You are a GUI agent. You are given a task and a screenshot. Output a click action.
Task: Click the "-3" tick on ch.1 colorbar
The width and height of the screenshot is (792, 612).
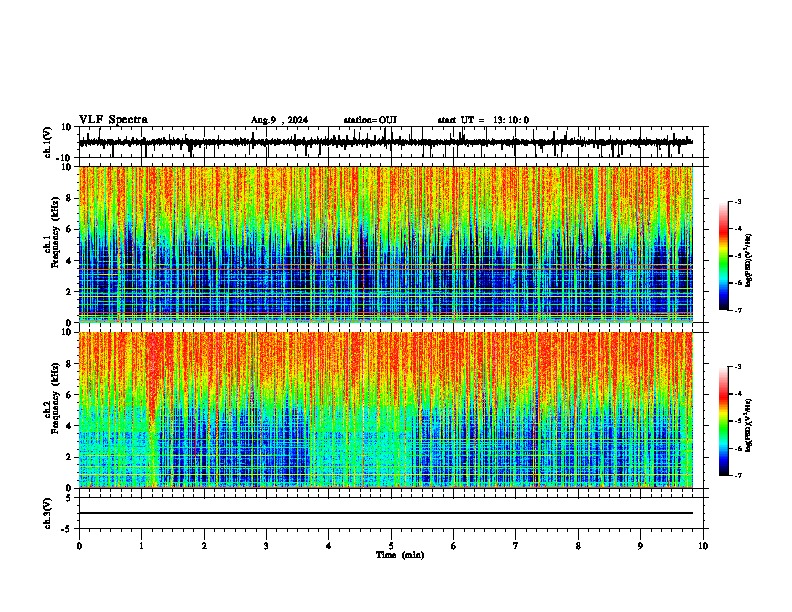(x=737, y=201)
